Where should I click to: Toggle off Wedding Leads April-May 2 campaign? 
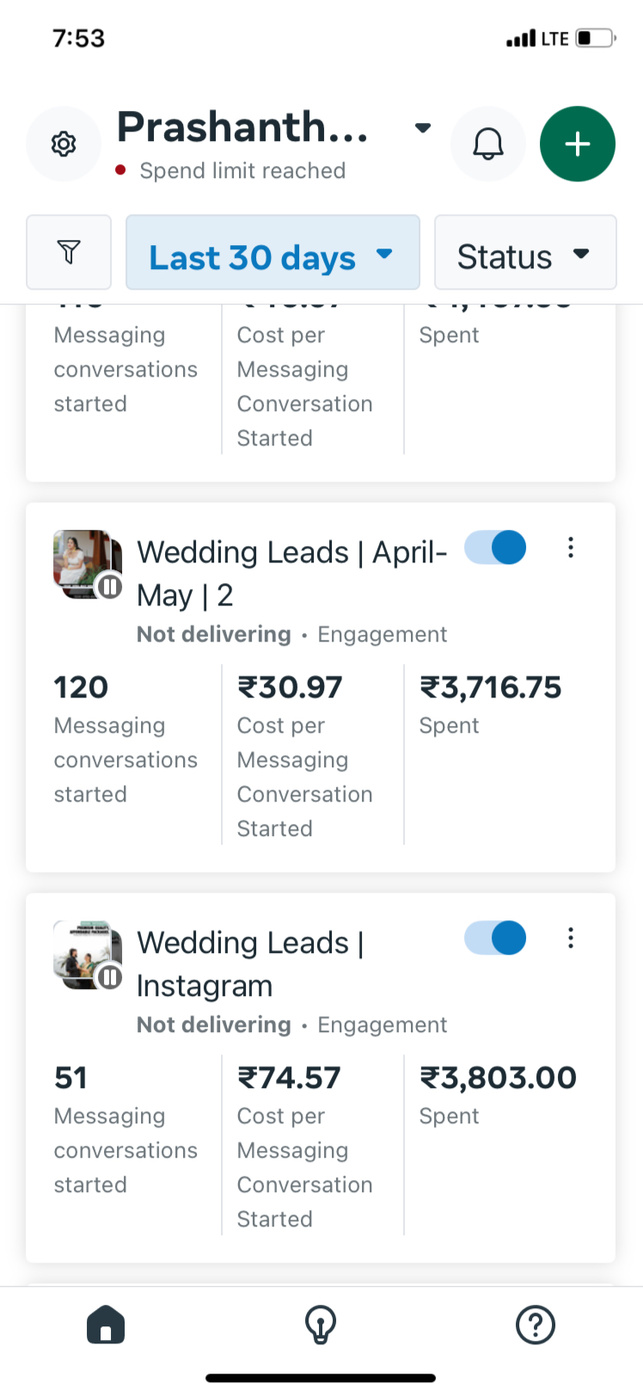click(x=496, y=547)
